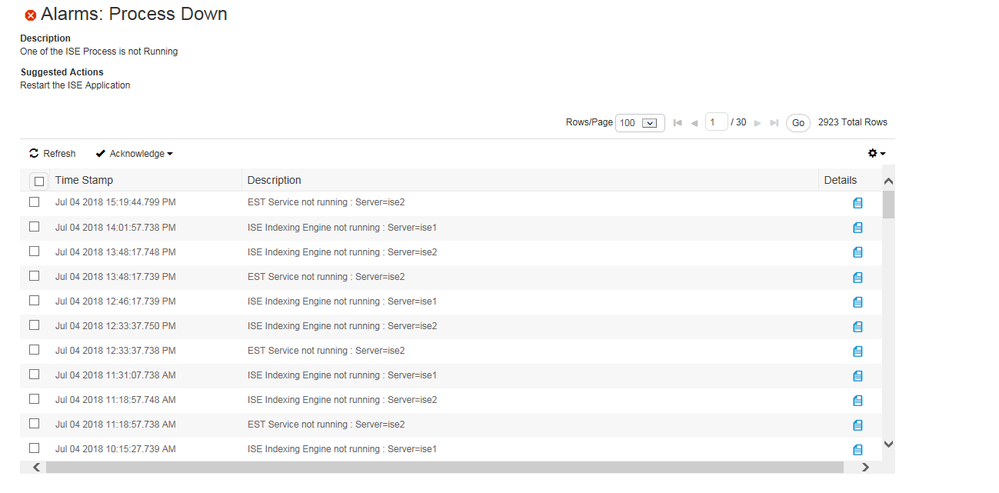The height and width of the screenshot is (493, 999).
Task: Tick the select-all checkbox in the table header
Action: coord(39,182)
